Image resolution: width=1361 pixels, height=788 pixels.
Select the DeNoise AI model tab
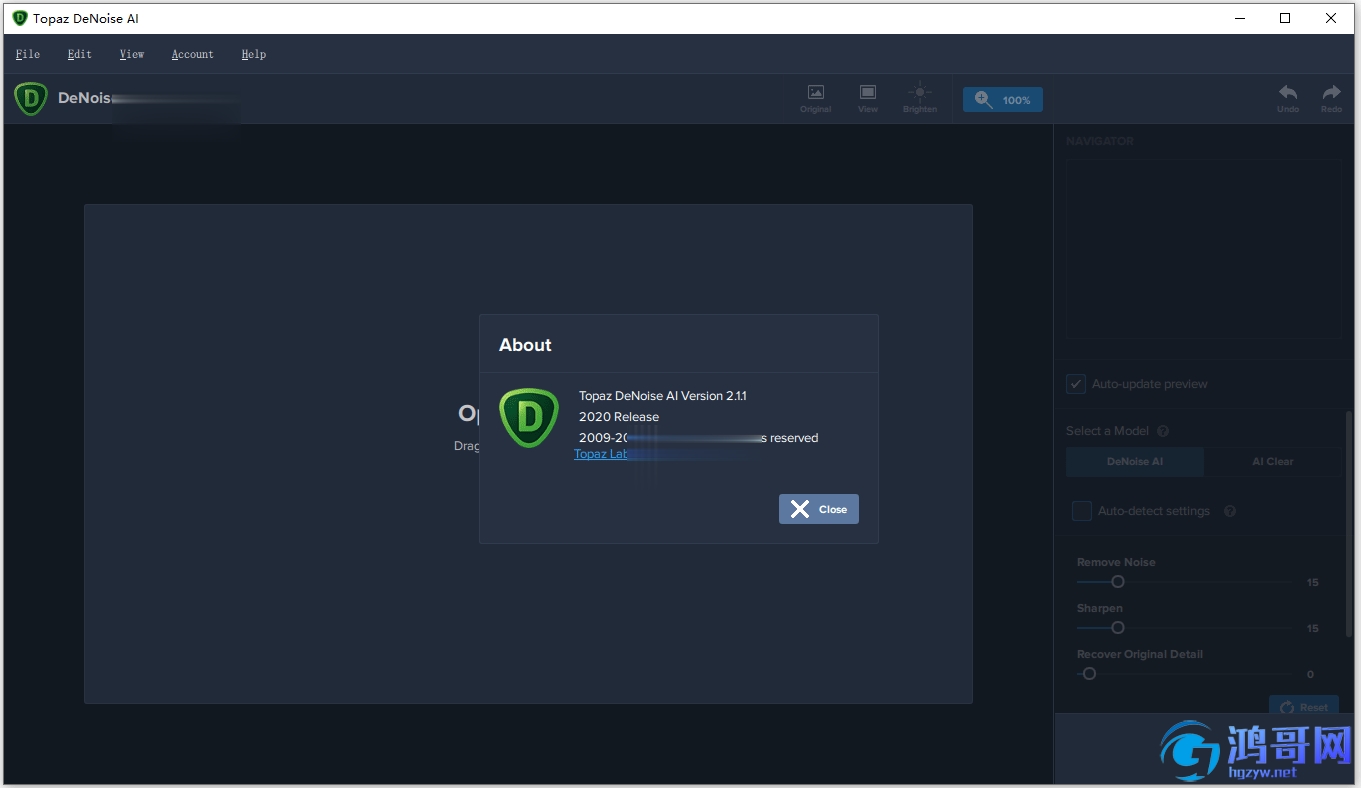pyautogui.click(x=1135, y=462)
